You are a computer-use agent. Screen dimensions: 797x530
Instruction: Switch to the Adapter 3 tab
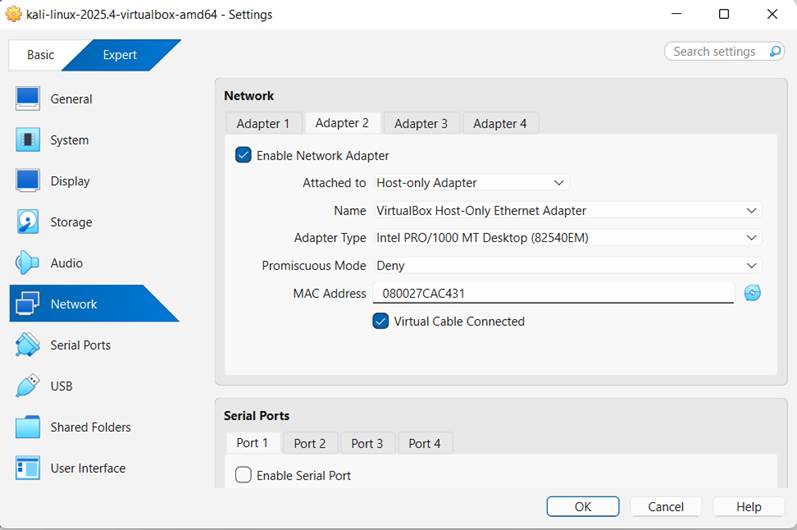coord(421,123)
